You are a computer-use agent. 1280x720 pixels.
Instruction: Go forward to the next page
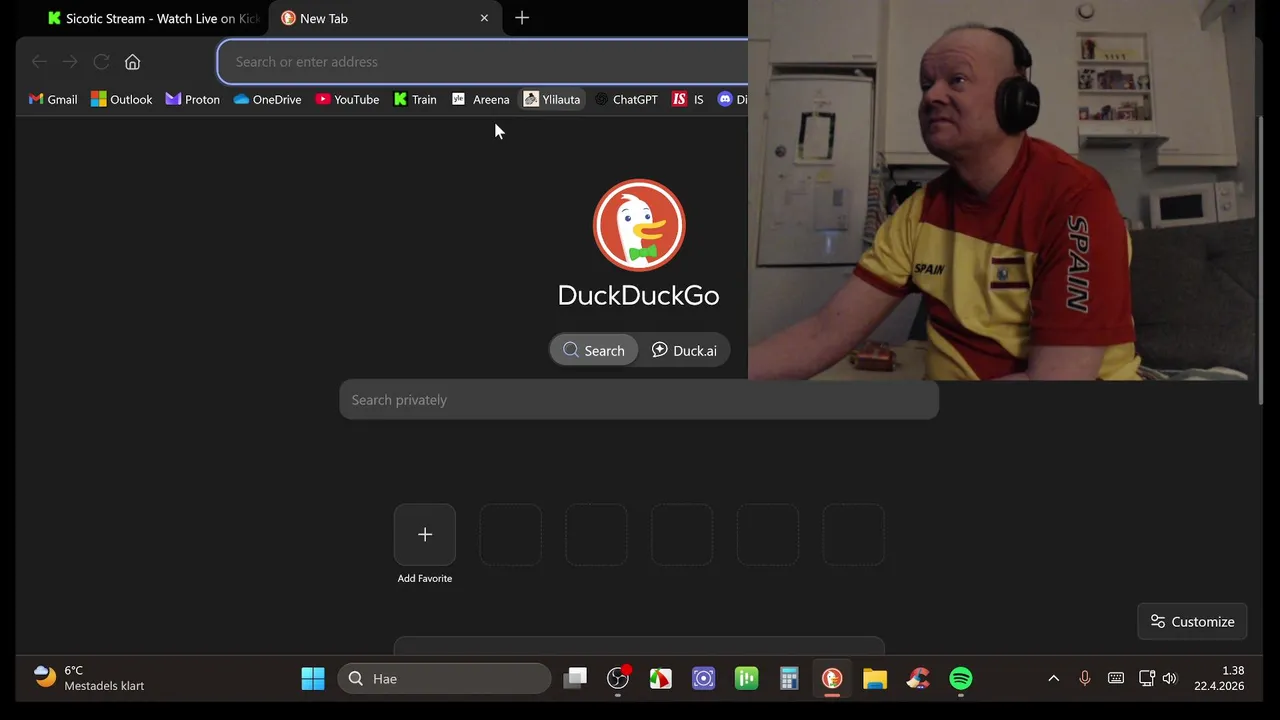(70, 62)
